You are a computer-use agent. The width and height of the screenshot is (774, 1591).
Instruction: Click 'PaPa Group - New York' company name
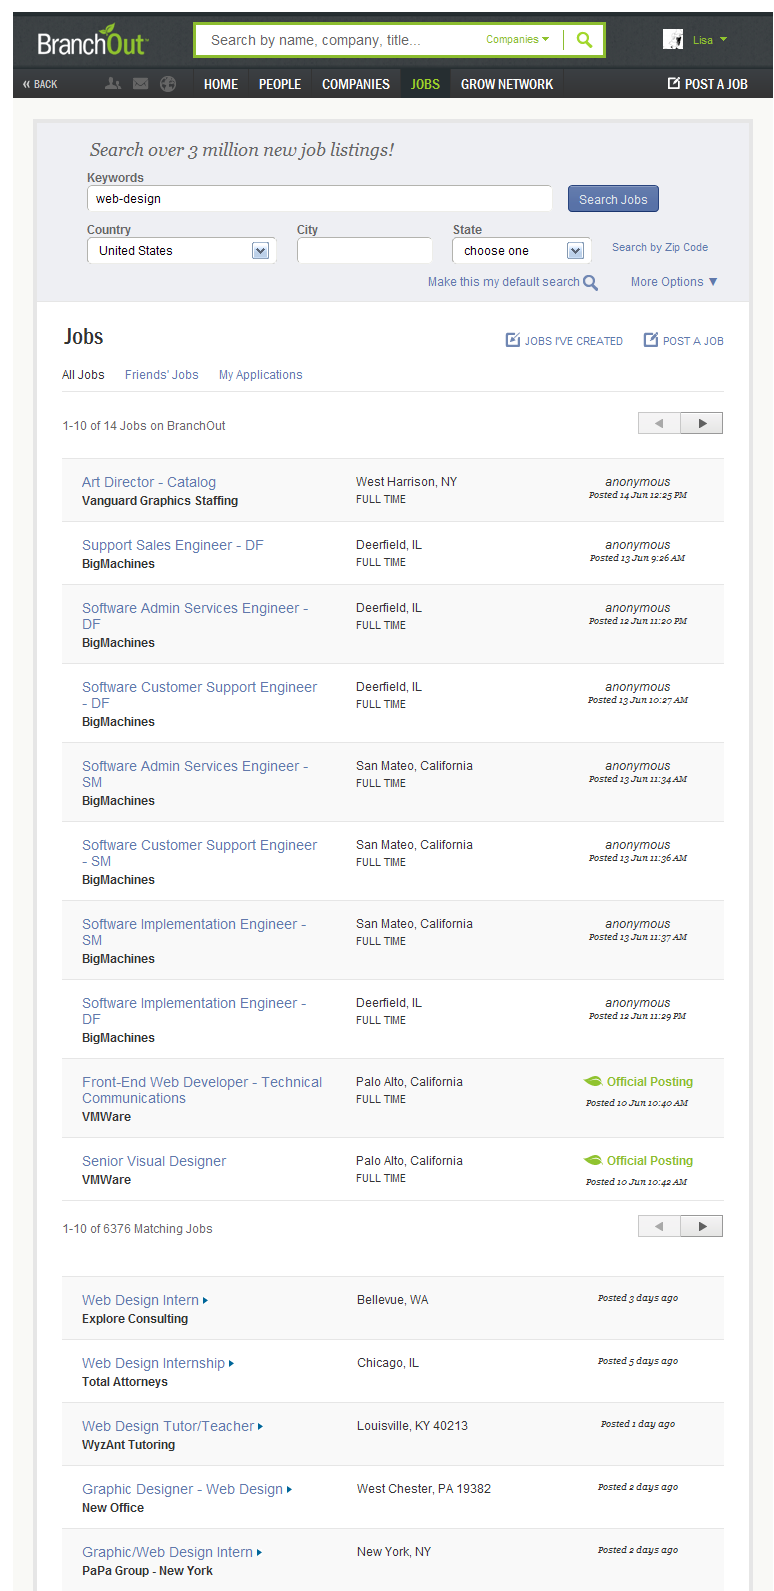tap(147, 1571)
